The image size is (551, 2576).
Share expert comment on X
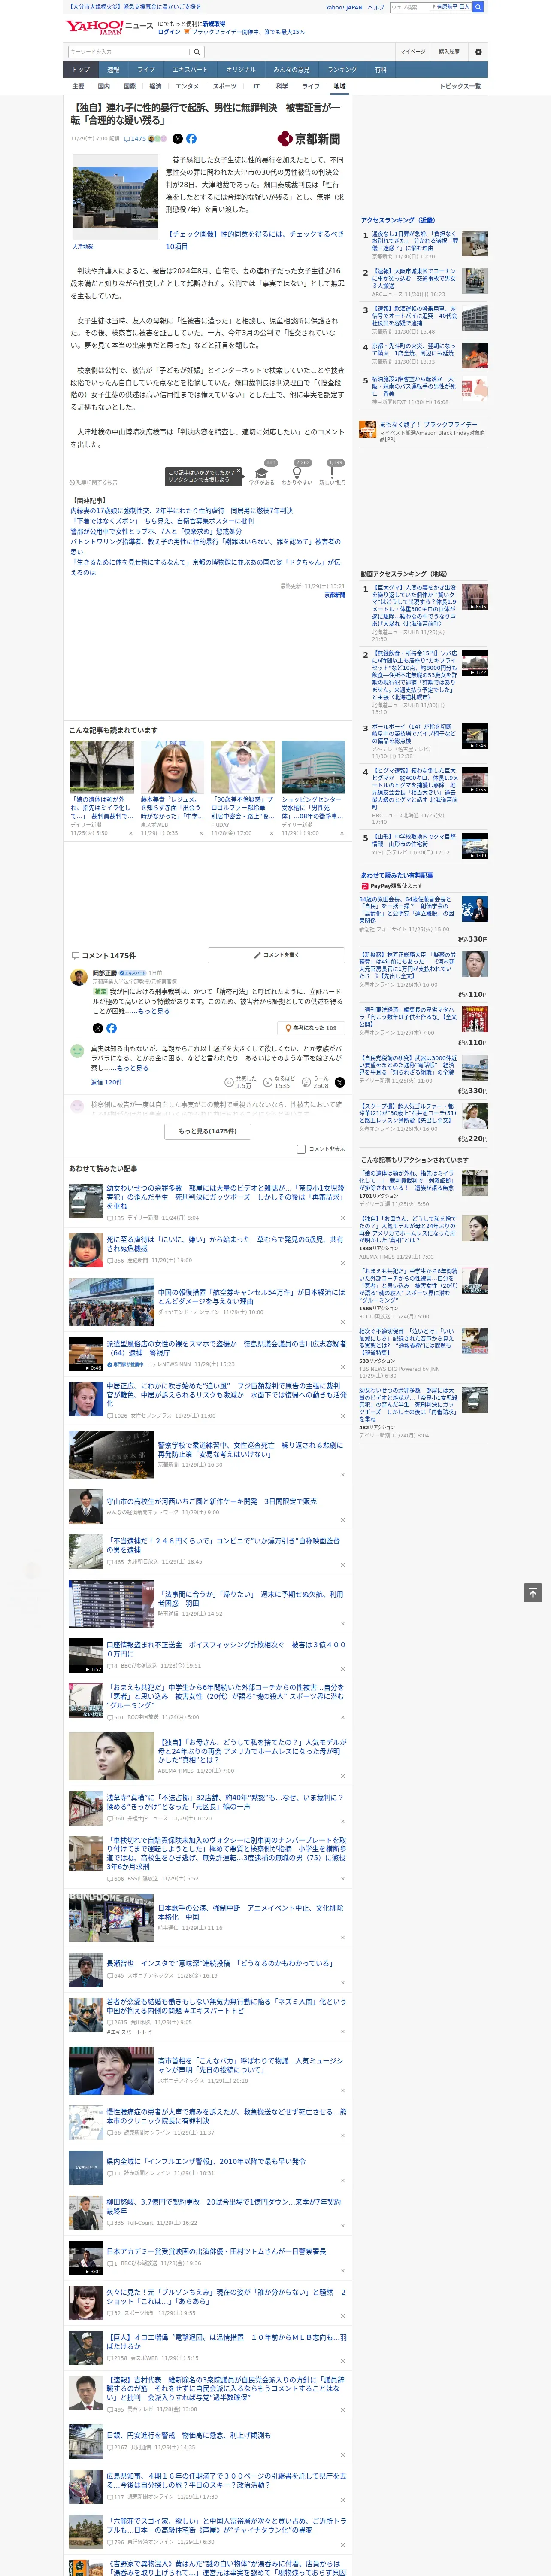(x=98, y=1028)
